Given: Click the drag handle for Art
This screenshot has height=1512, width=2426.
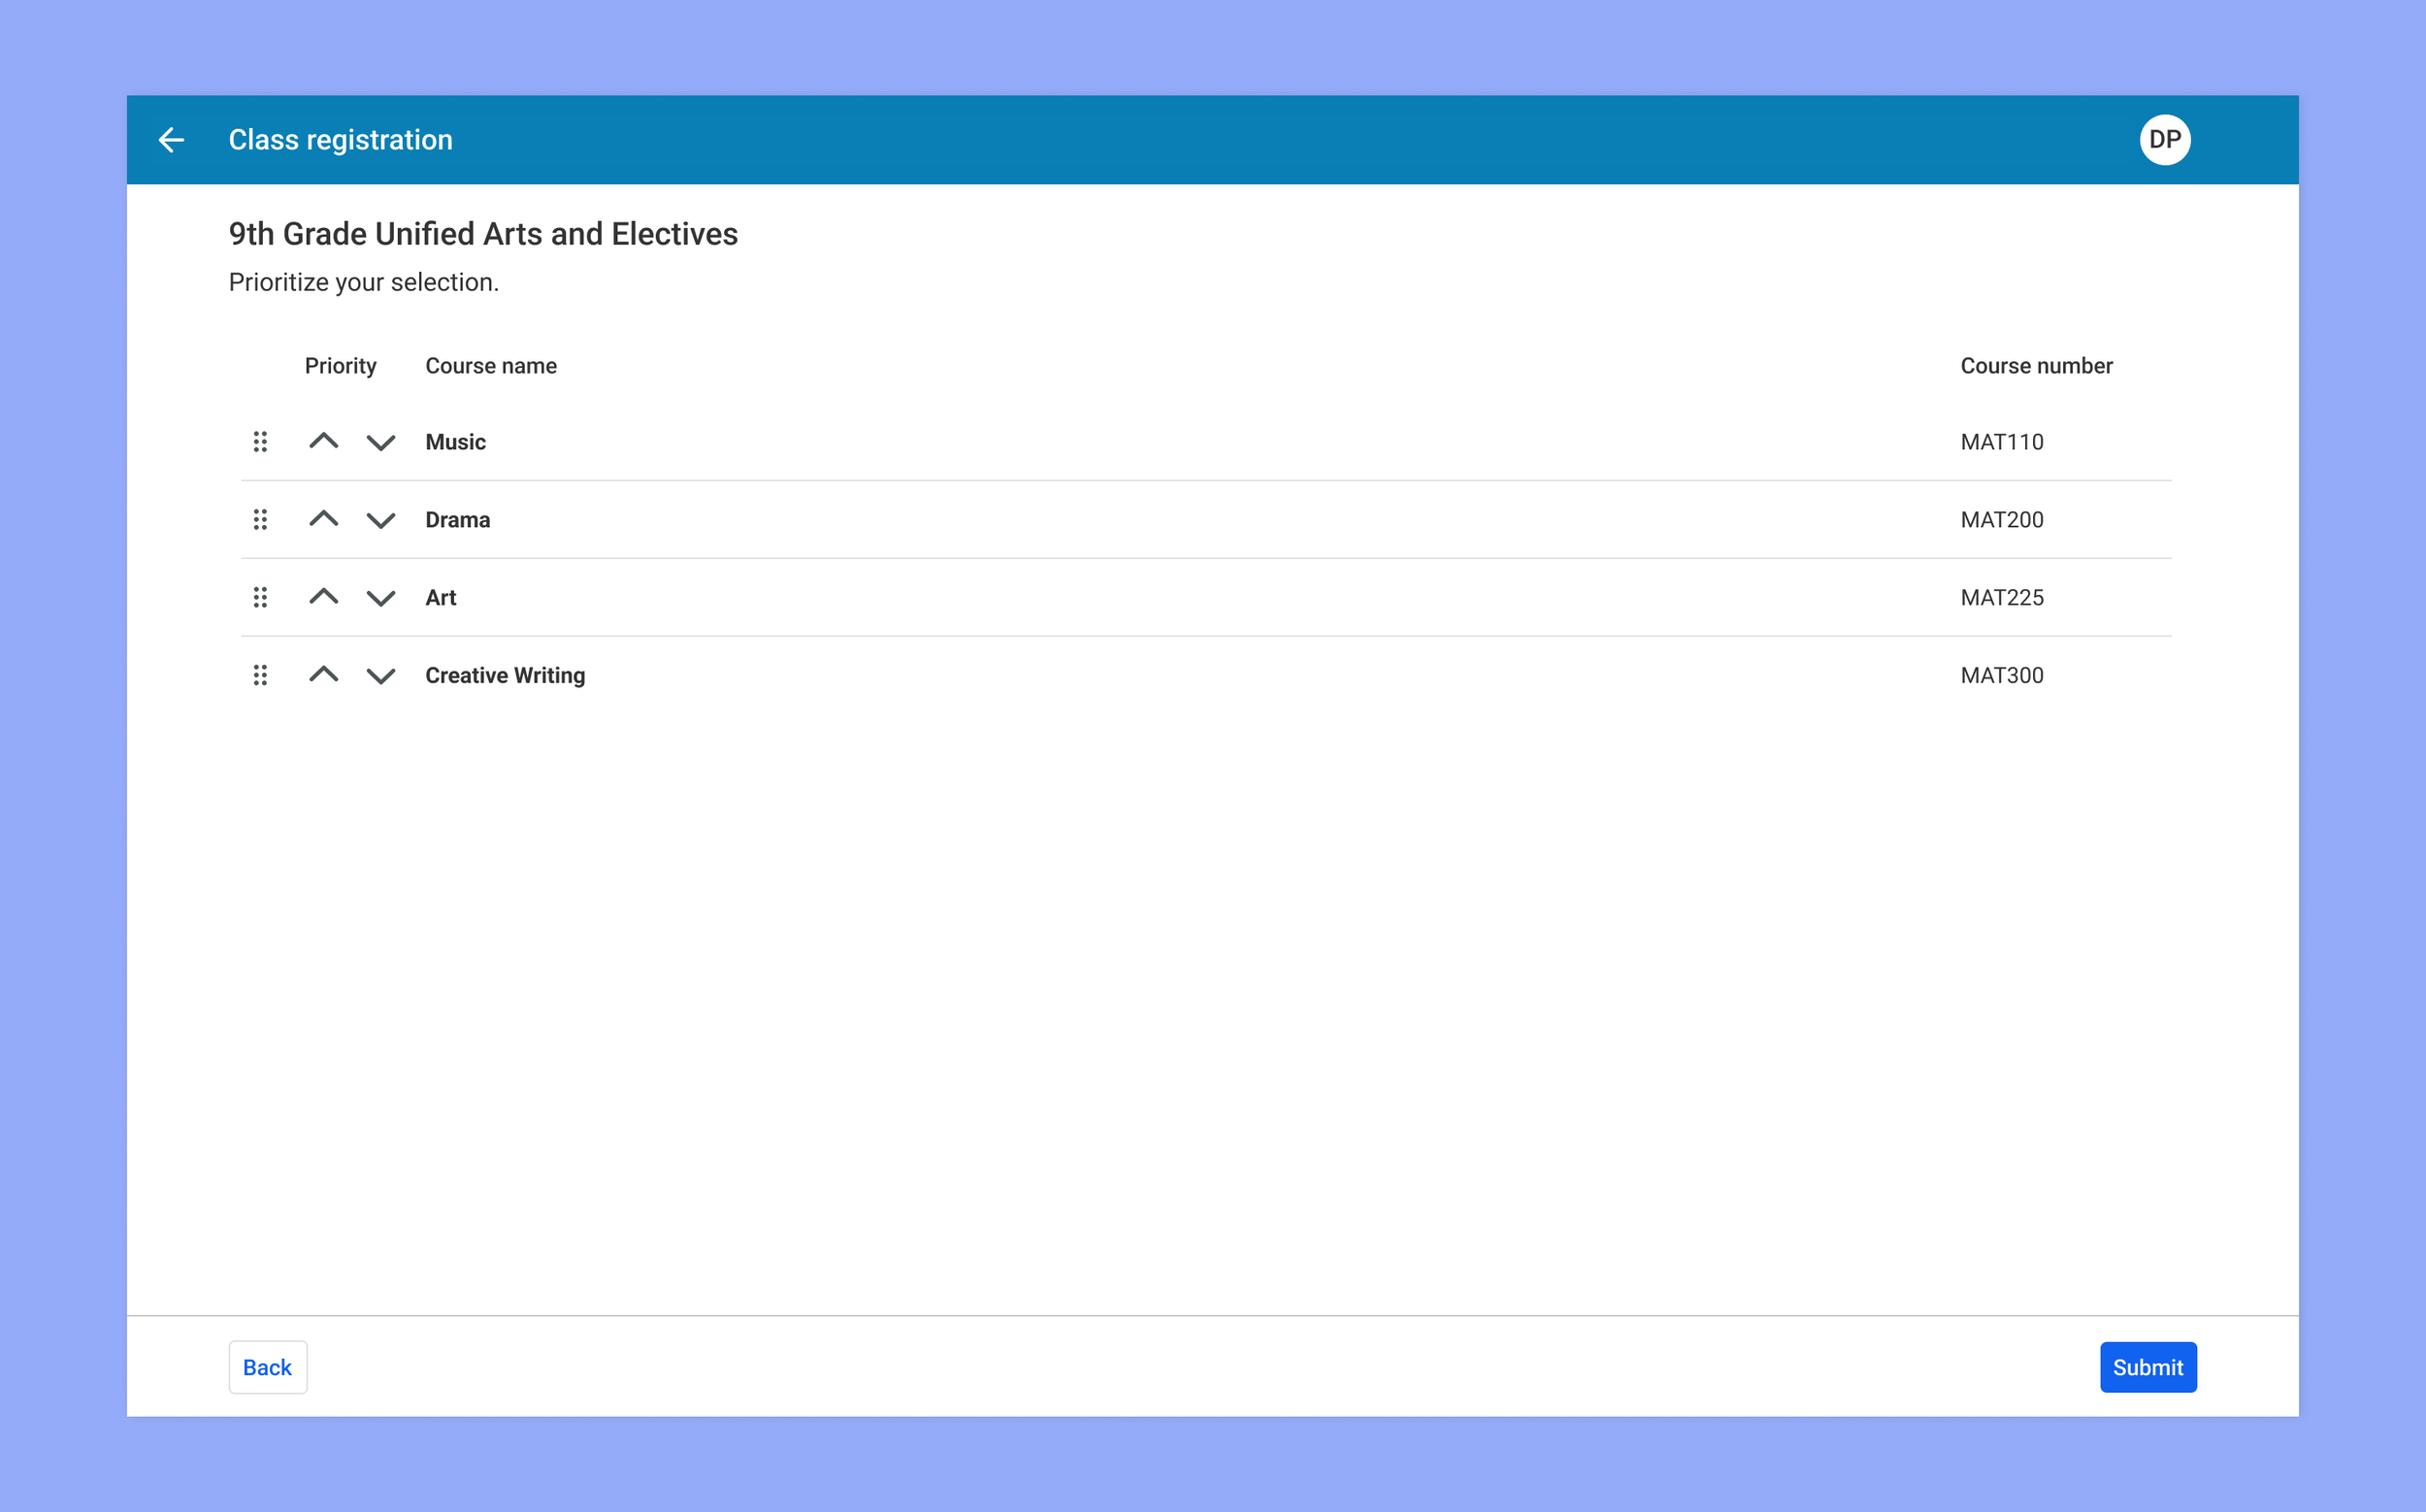Looking at the screenshot, I should [260, 598].
